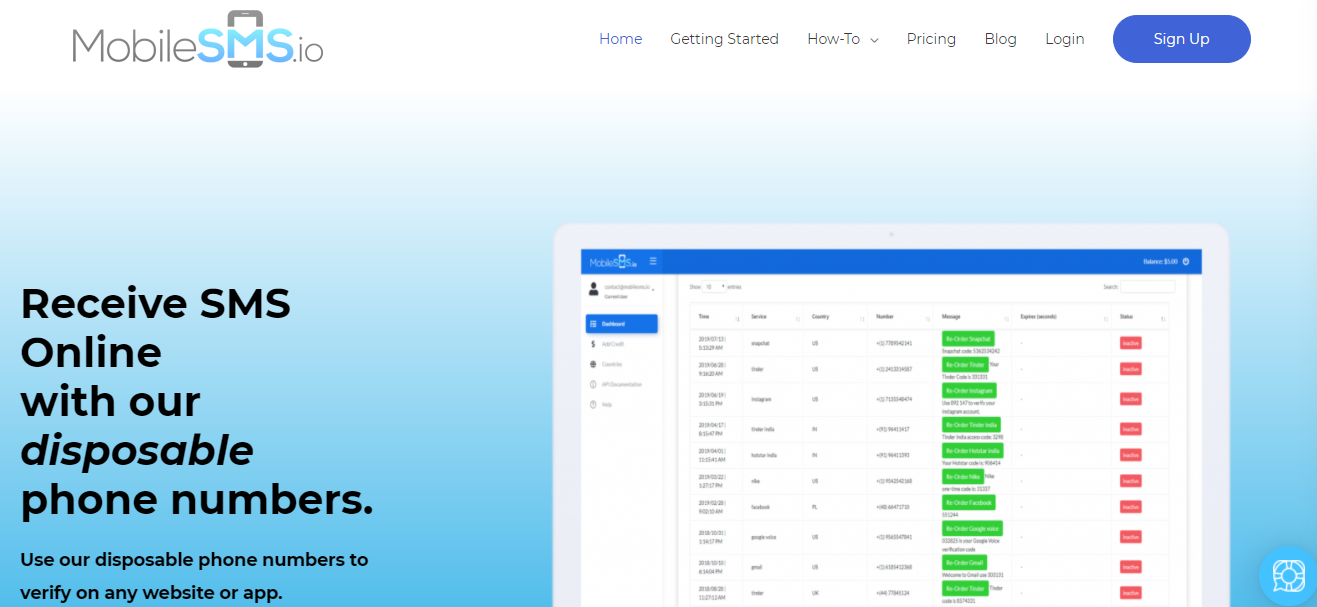Click Re-Order Nike button in preview

click(x=962, y=476)
